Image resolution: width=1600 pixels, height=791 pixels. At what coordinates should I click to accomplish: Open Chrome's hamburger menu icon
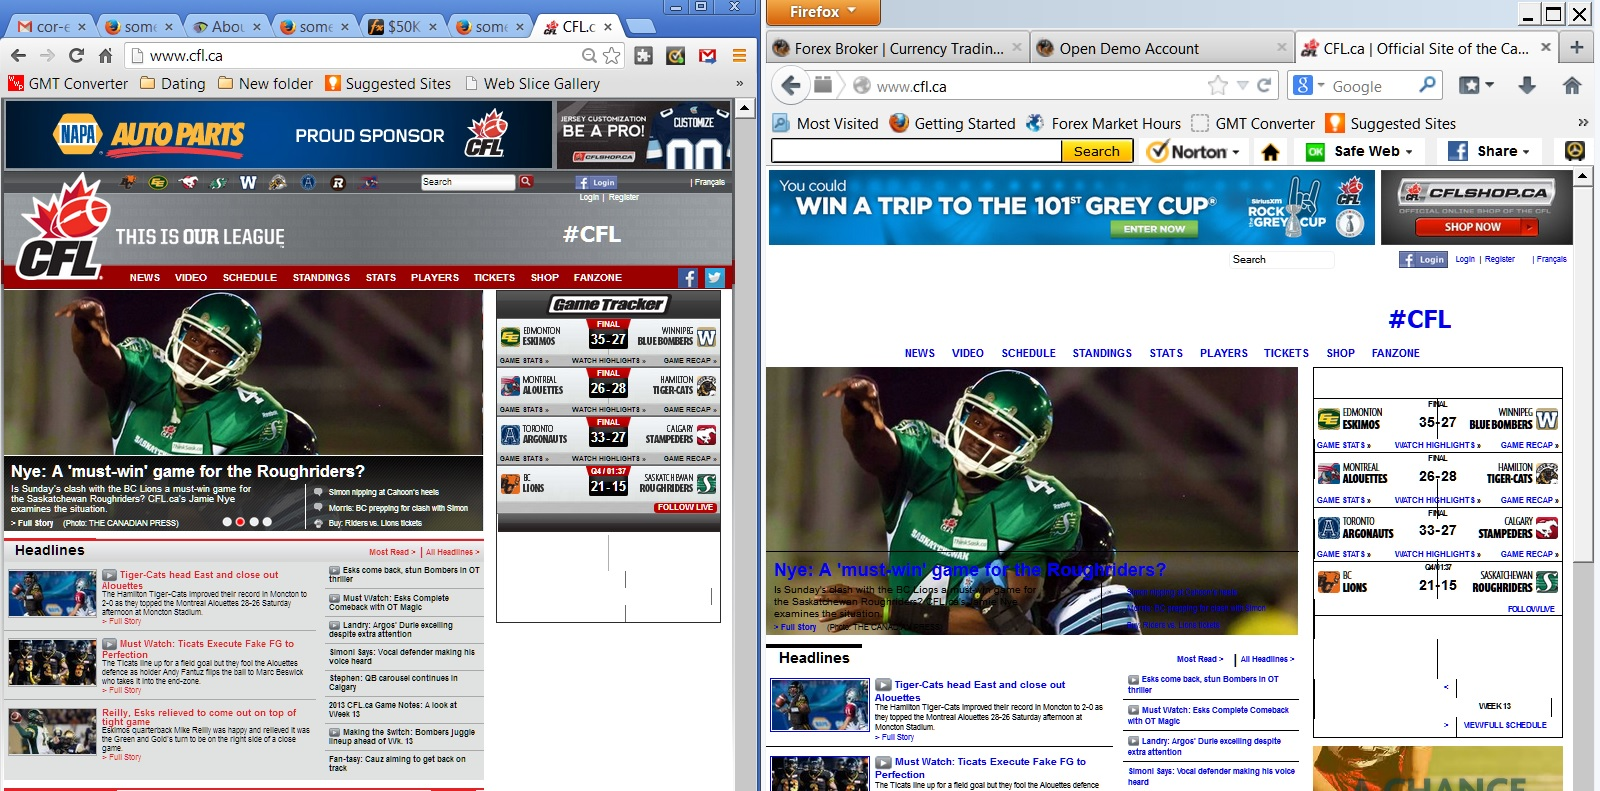pyautogui.click(x=739, y=56)
